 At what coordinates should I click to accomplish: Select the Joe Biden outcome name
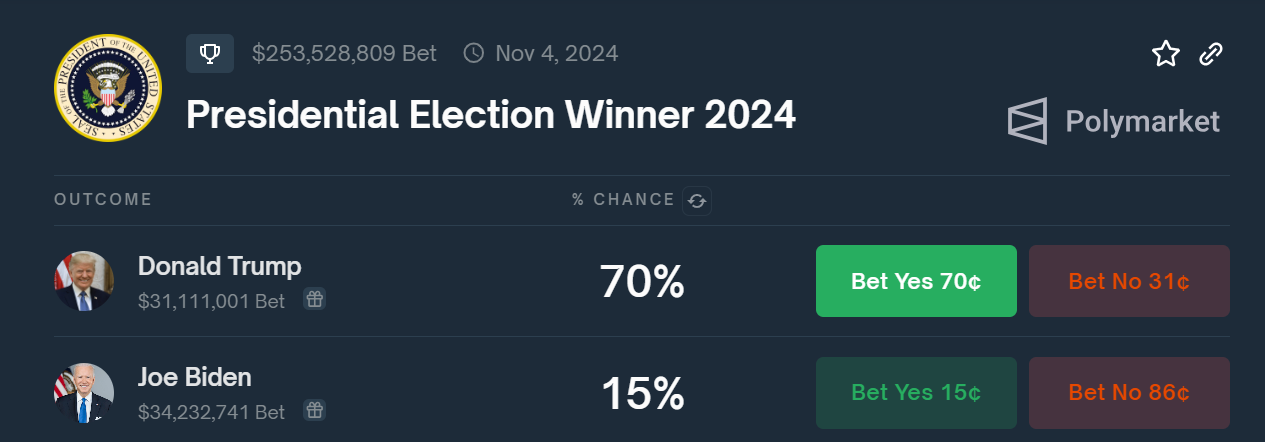[x=195, y=377]
